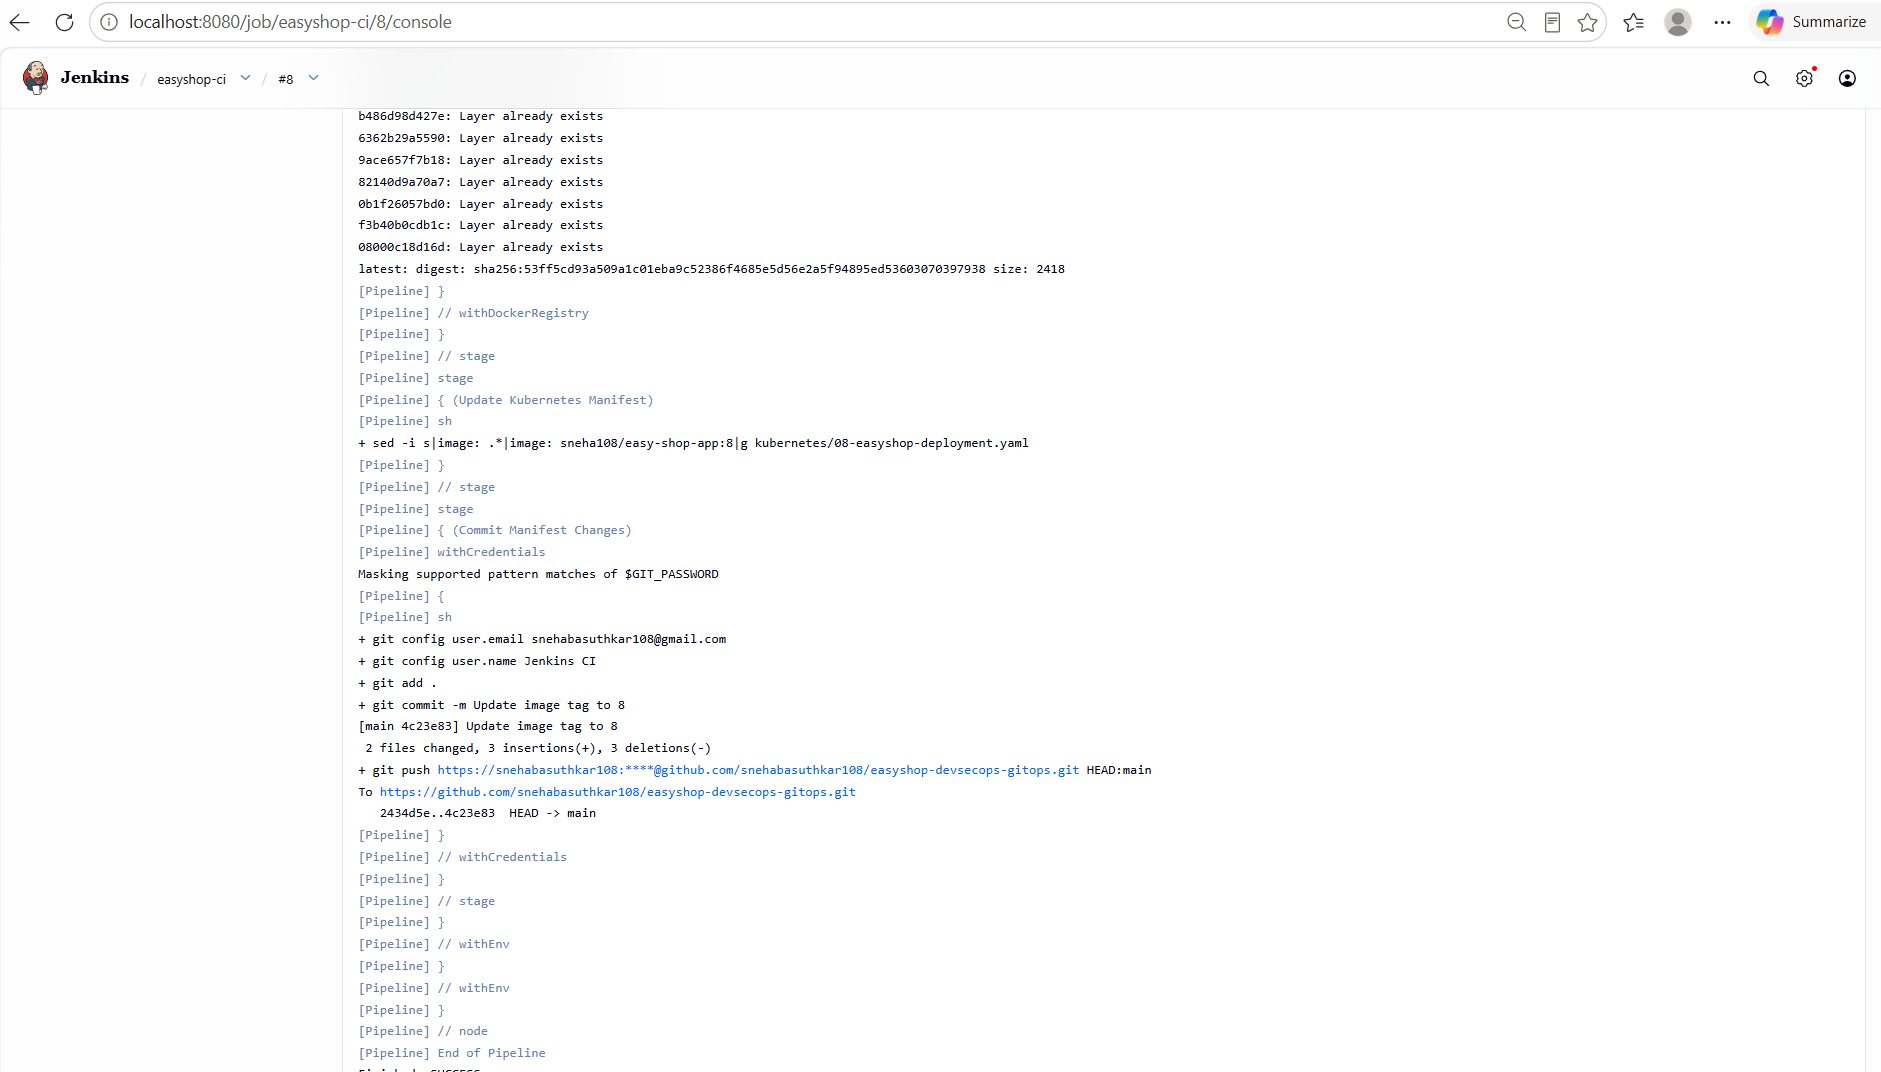This screenshot has width=1881, height=1072.
Task: Open easyshop-ci job breadcrumb
Action: [x=191, y=79]
